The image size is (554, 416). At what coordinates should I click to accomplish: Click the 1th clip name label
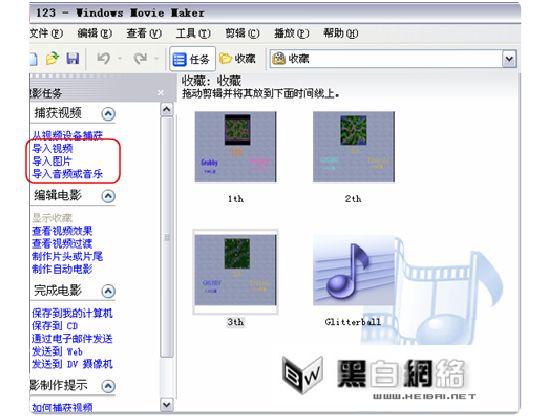[x=236, y=199]
